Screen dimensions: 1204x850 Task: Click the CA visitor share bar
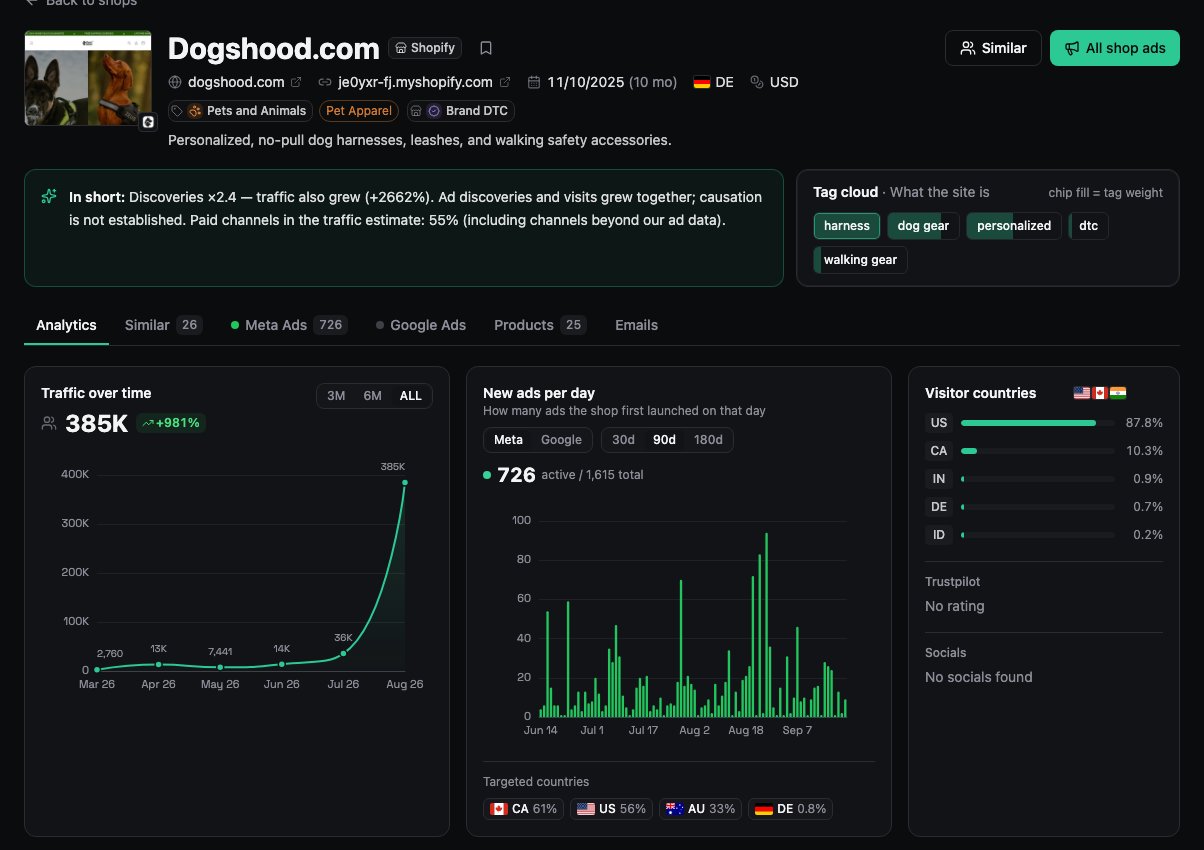coord(1037,451)
